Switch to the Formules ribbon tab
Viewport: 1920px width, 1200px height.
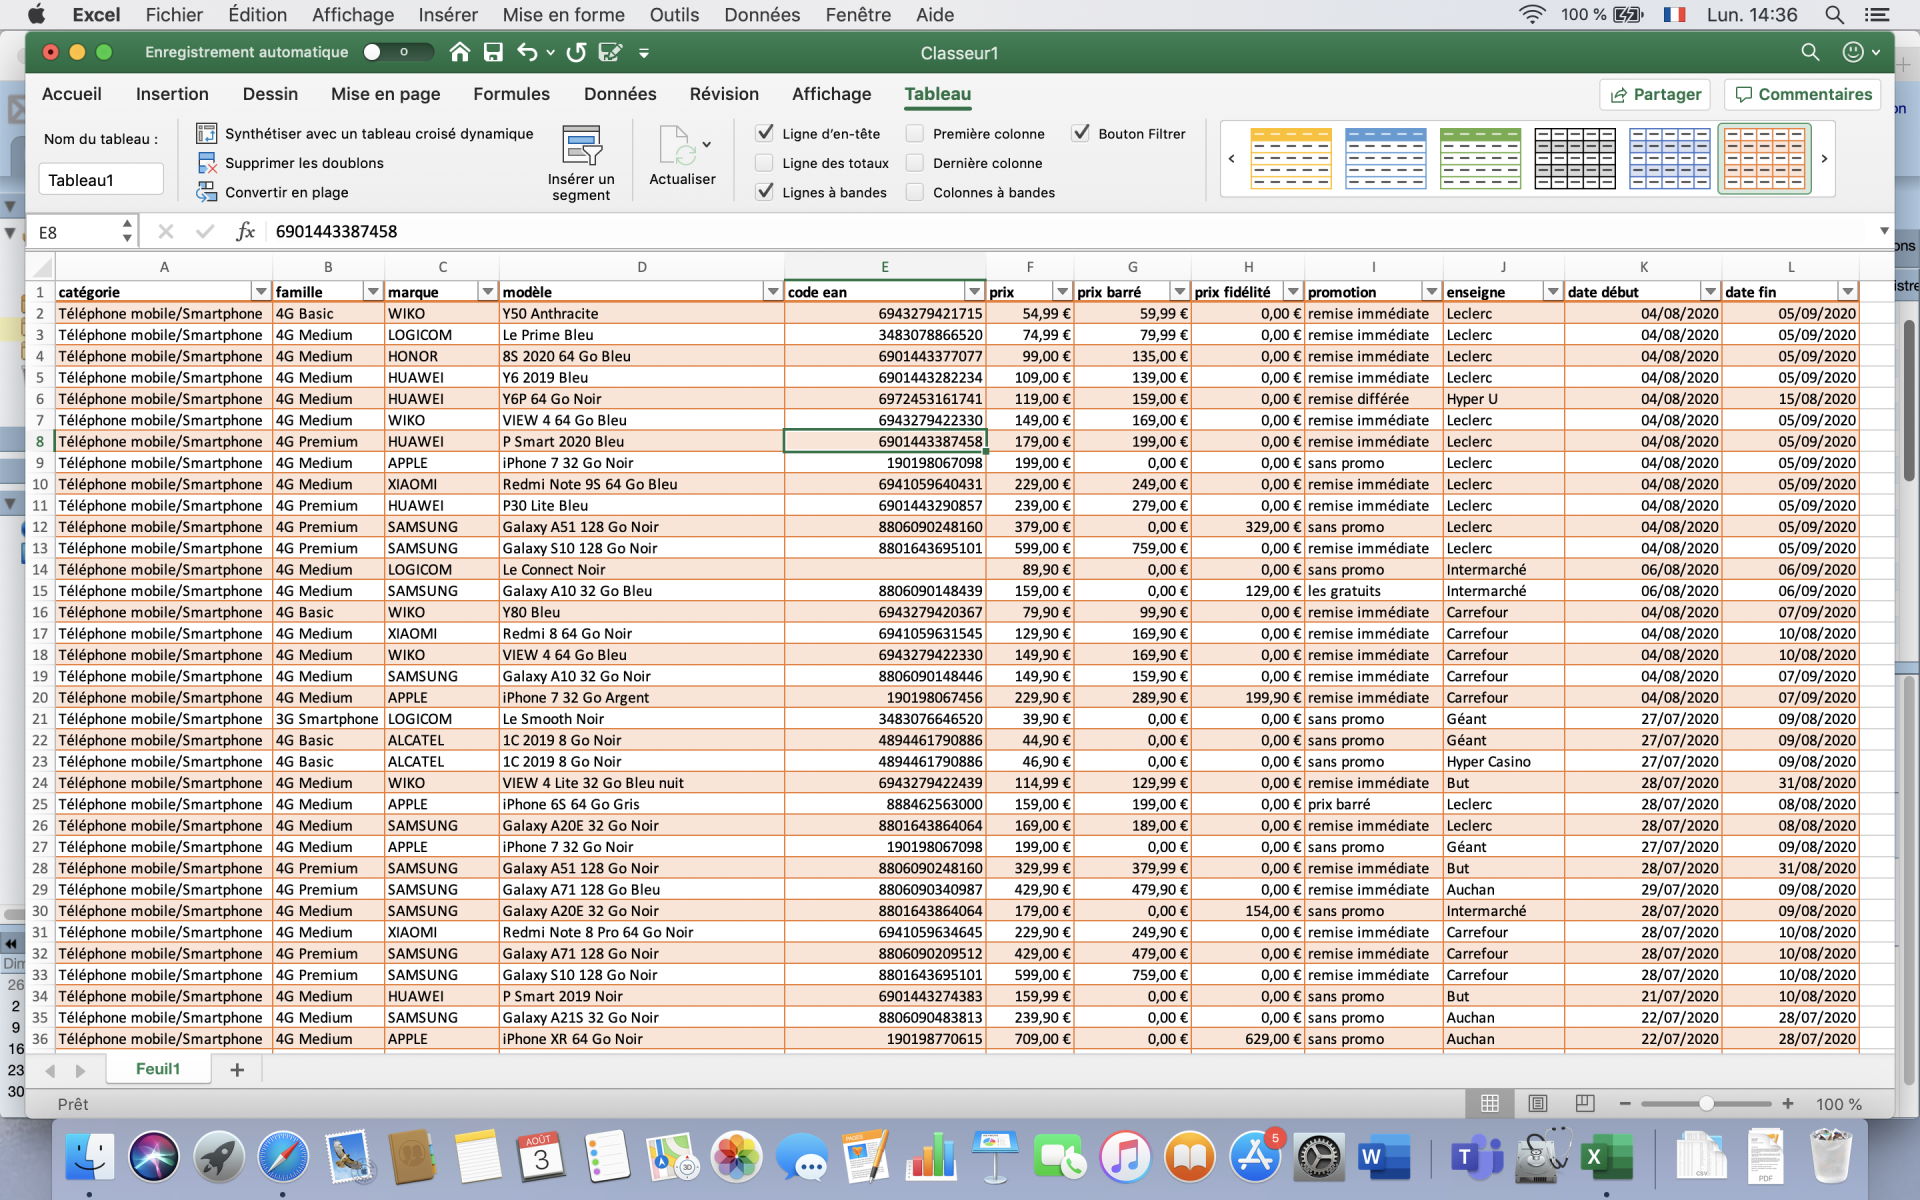pyautogui.click(x=511, y=94)
